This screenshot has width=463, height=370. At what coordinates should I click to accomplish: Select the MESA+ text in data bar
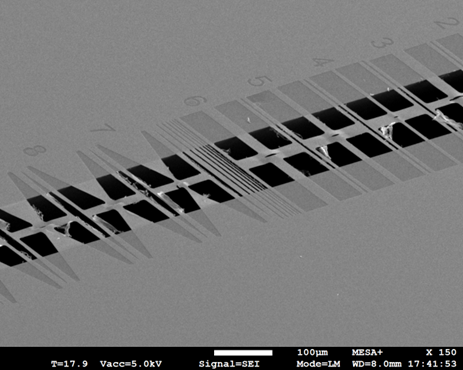[367, 352]
